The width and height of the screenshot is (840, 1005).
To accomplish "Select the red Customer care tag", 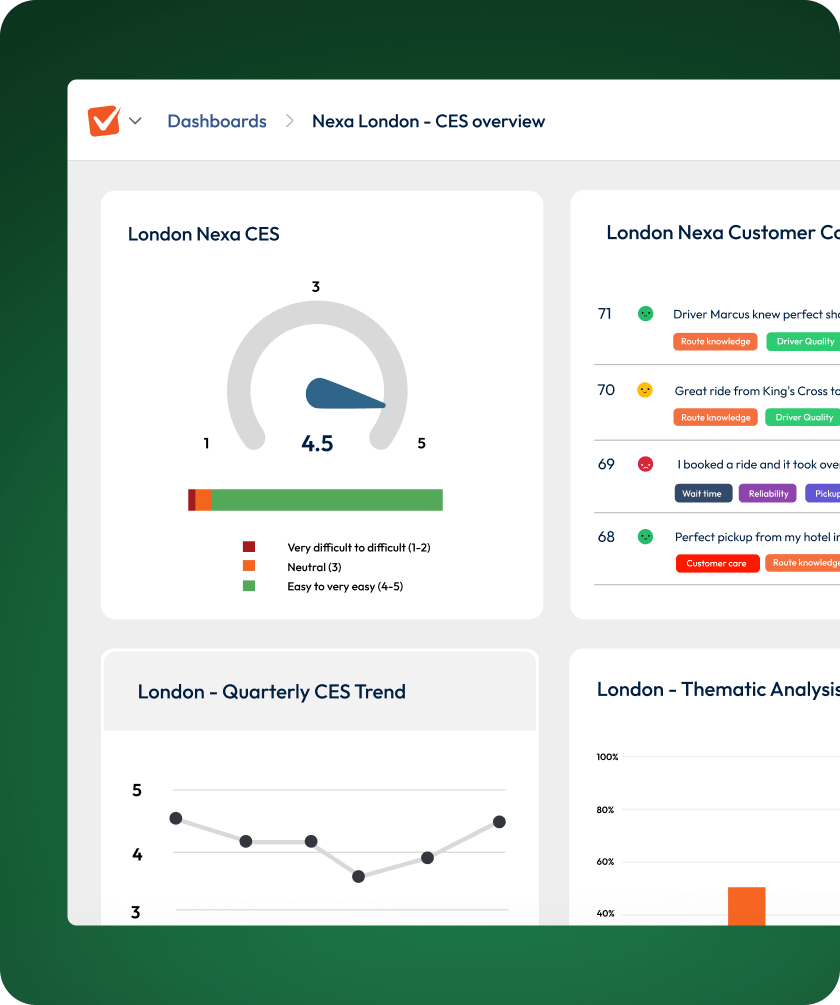I will (x=716, y=563).
